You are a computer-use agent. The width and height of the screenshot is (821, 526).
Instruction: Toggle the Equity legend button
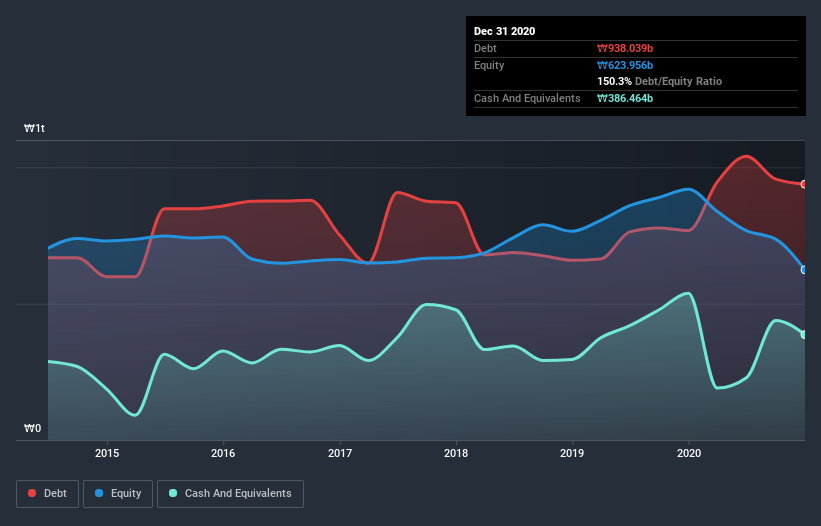118,494
